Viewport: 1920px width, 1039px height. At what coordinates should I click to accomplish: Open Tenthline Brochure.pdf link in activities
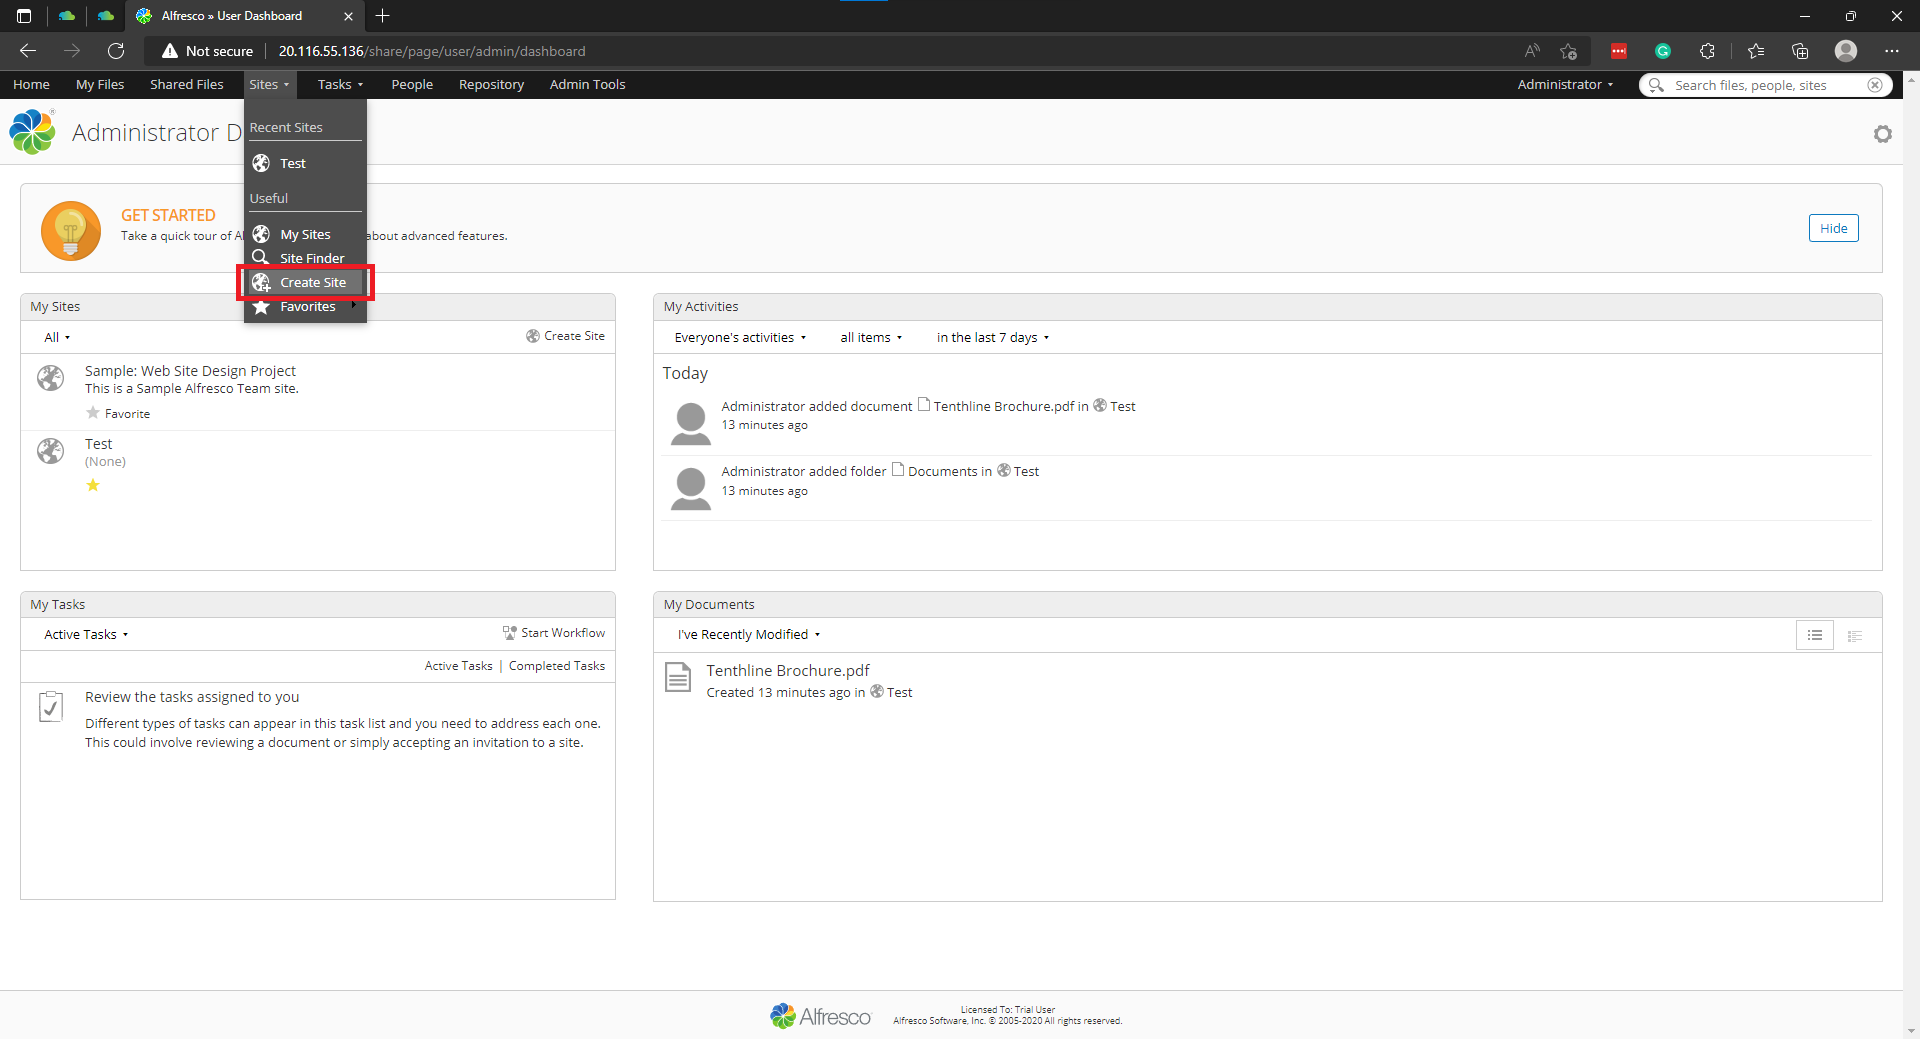1003,406
